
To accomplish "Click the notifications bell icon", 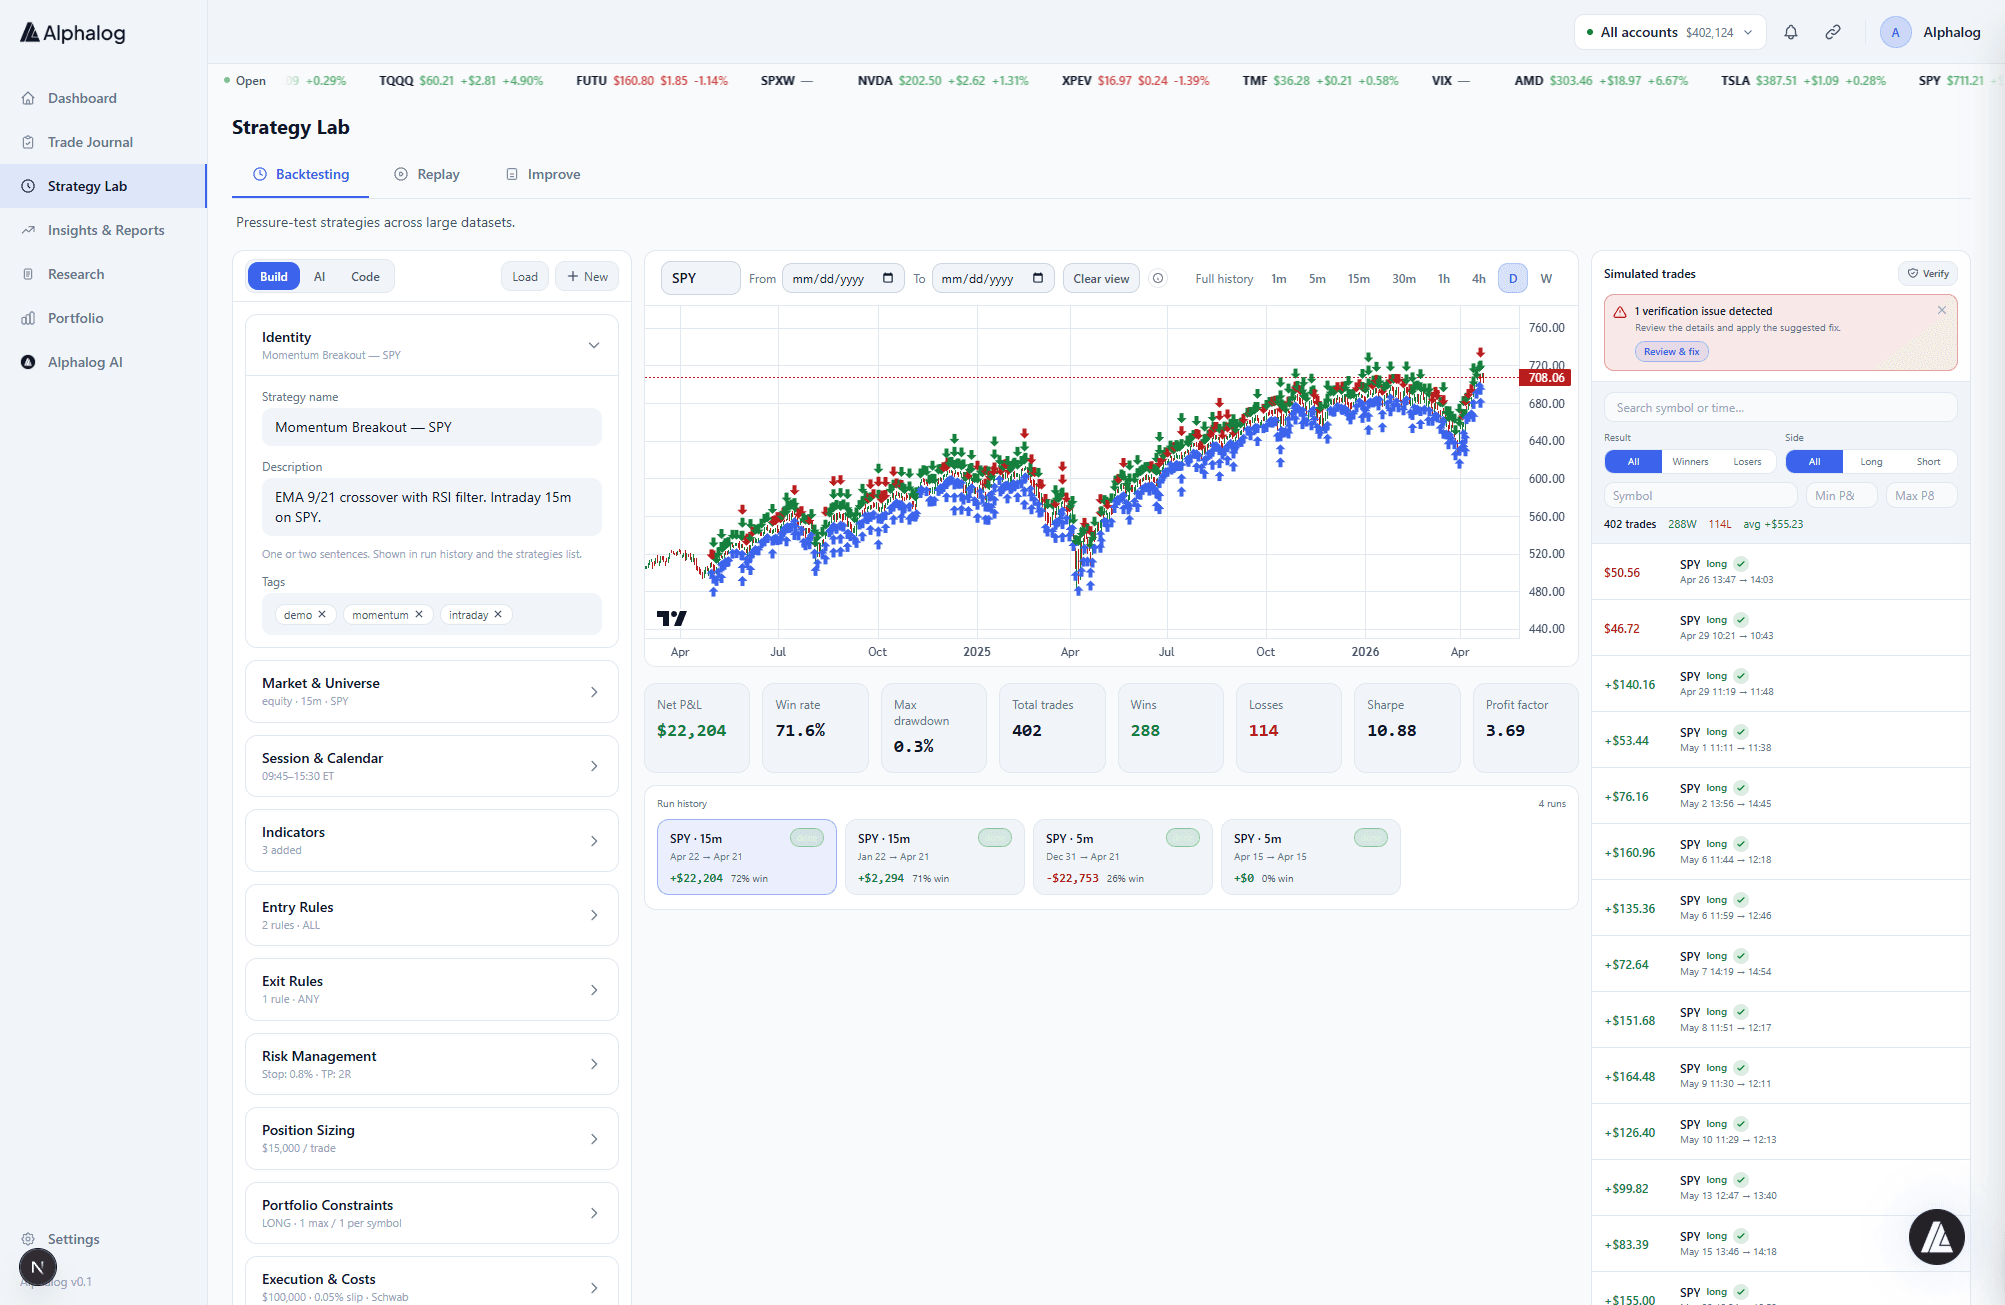I will (1791, 32).
